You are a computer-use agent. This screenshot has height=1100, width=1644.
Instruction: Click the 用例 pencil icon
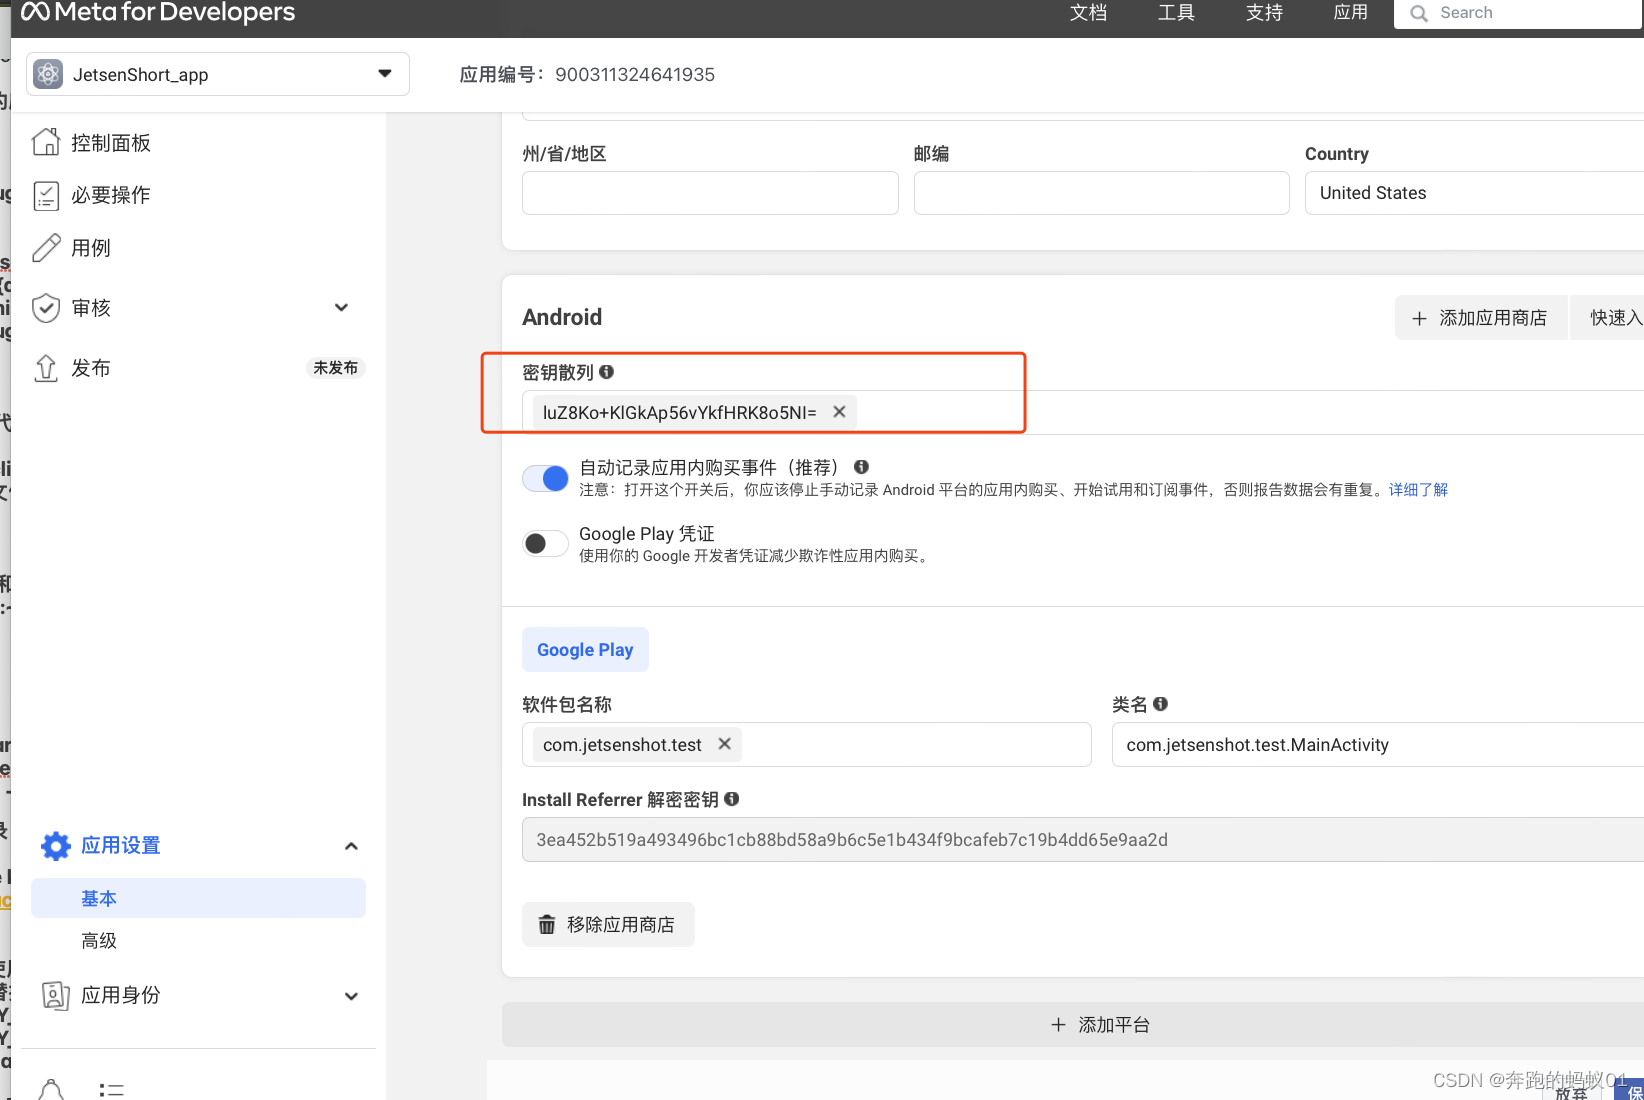tap(46, 248)
